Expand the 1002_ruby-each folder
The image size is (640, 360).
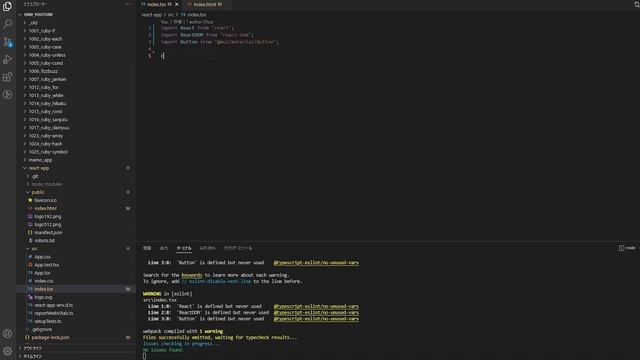pyautogui.click(x=45, y=39)
